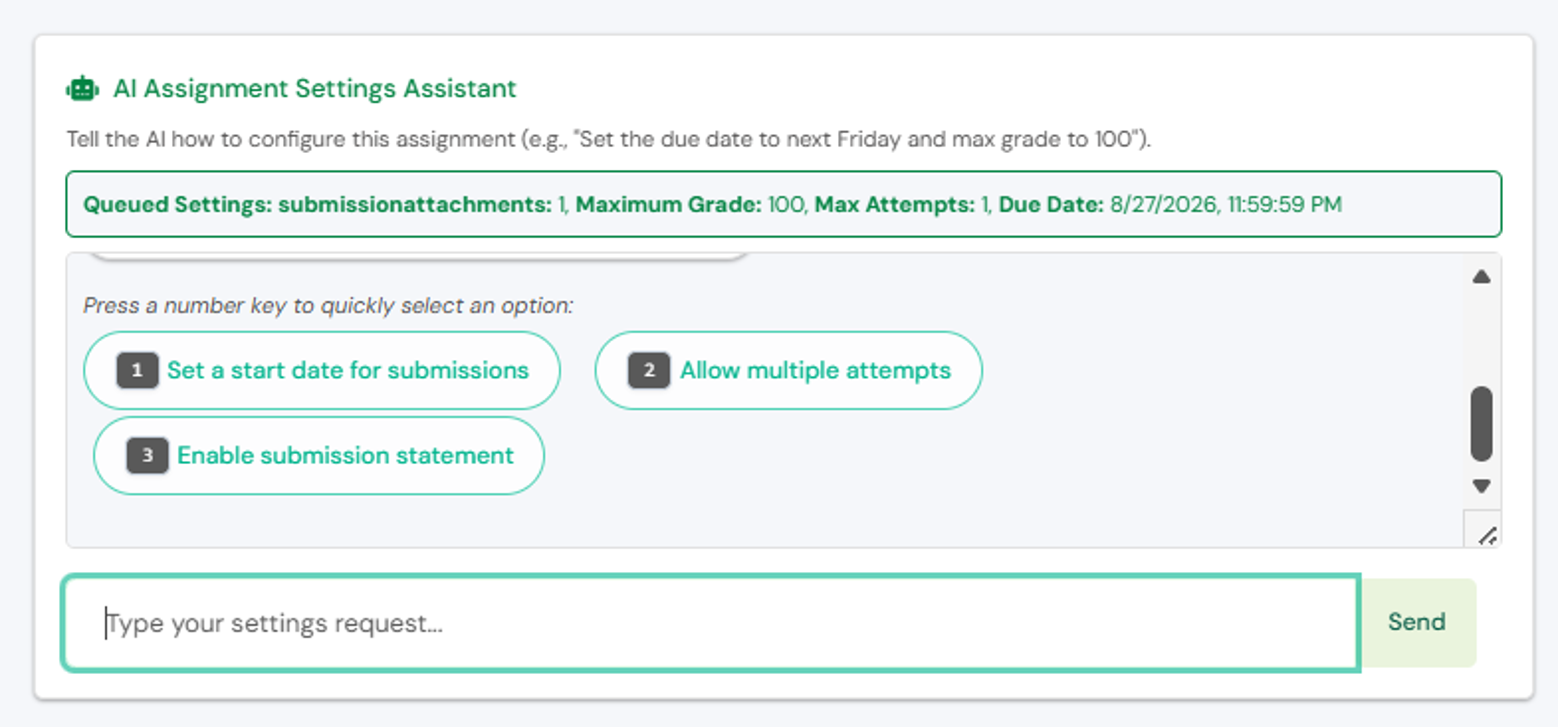
Task: Click the number 2 key badge
Action: 649,371
